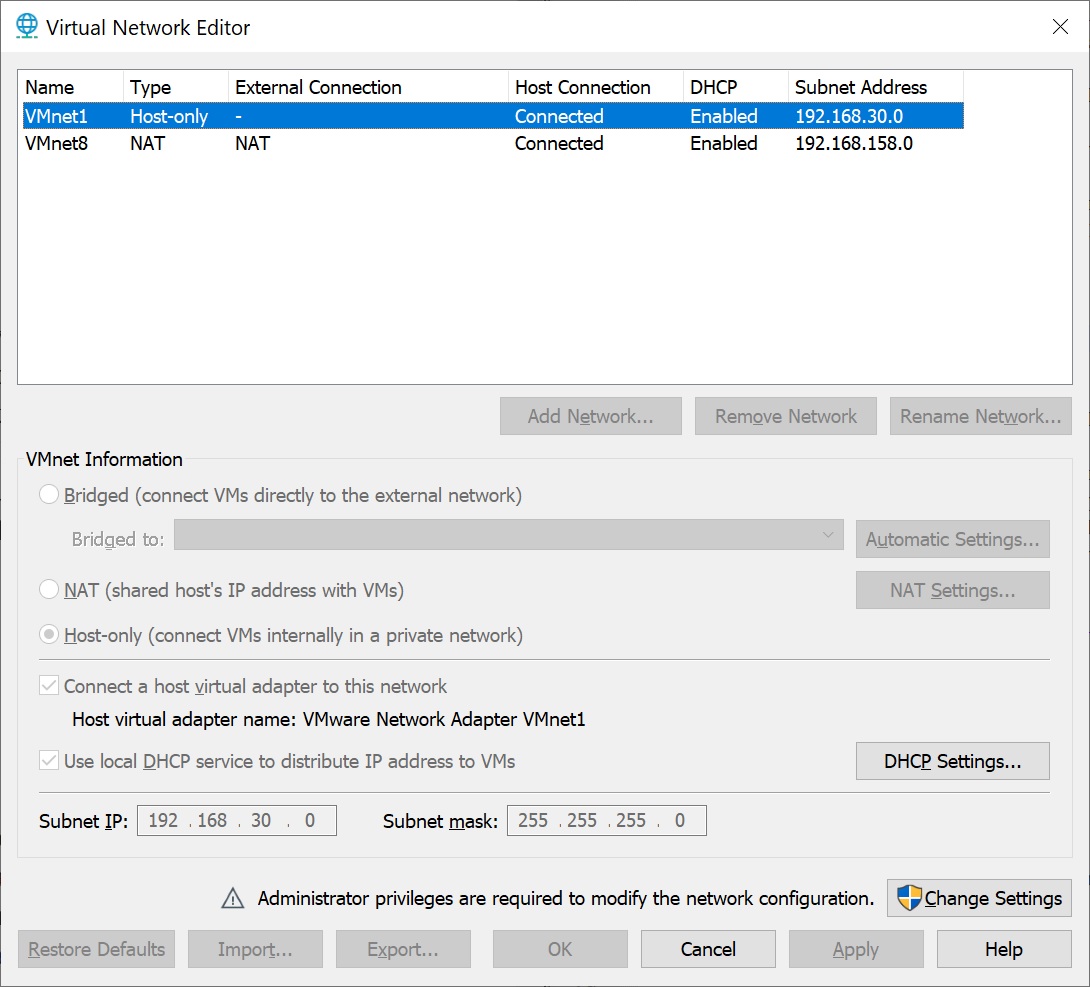Click the Subnet IP input field
Image resolution: width=1090 pixels, height=987 pixels.
point(236,820)
